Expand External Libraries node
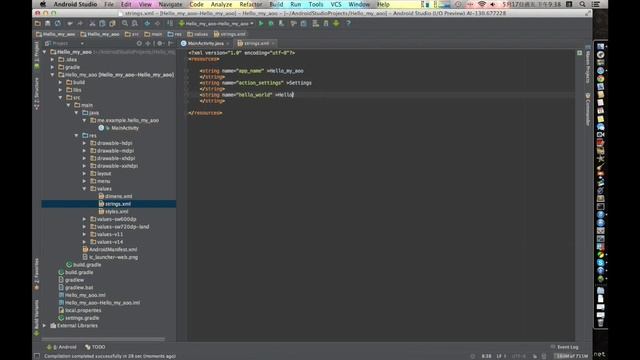The height and width of the screenshot is (360, 640). 44,326
